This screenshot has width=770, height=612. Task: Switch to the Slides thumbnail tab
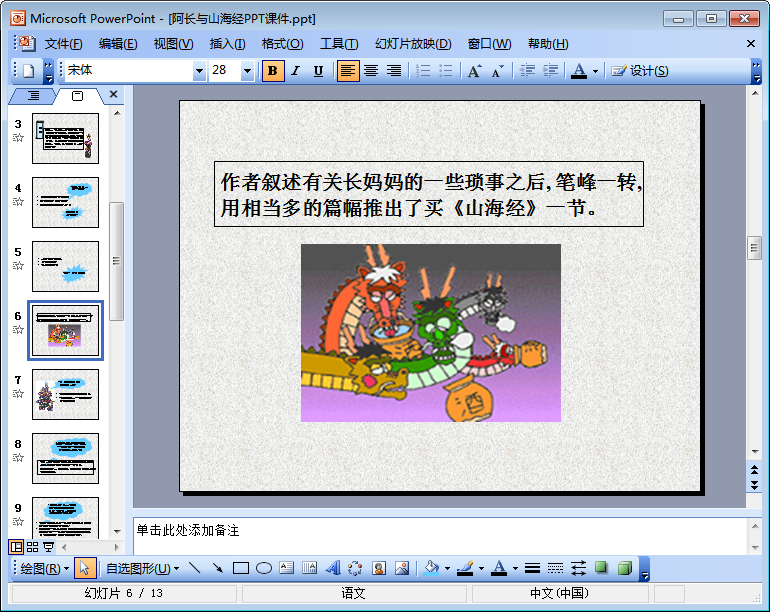point(78,96)
